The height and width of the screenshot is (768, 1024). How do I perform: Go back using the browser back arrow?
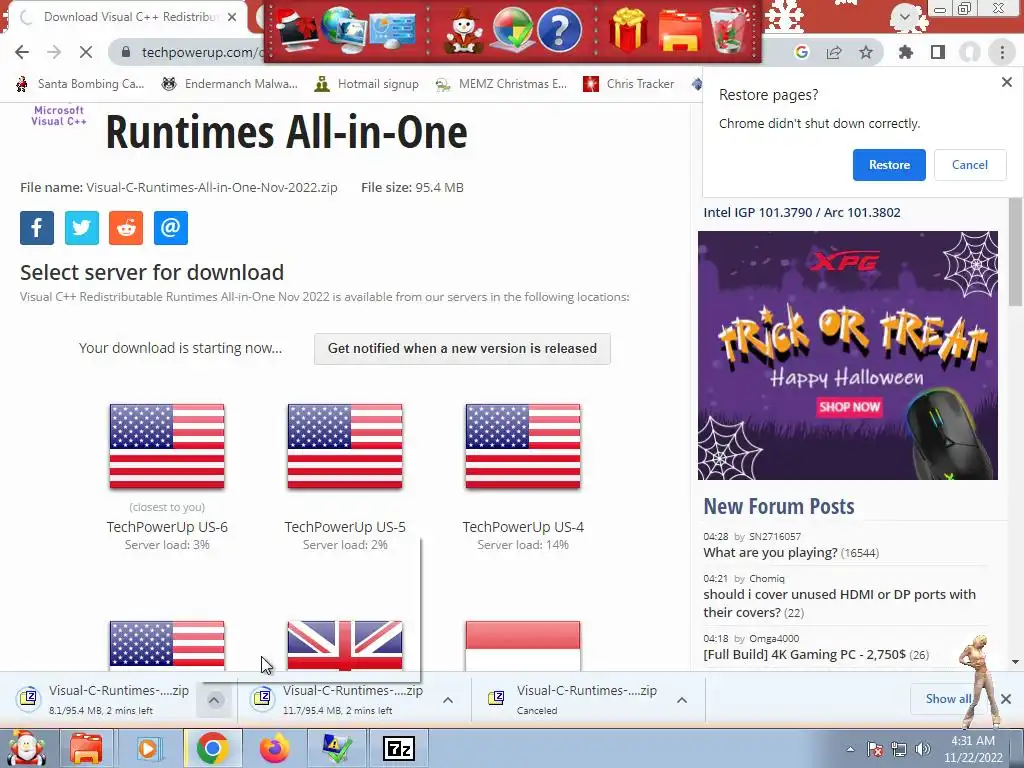tap(22, 52)
